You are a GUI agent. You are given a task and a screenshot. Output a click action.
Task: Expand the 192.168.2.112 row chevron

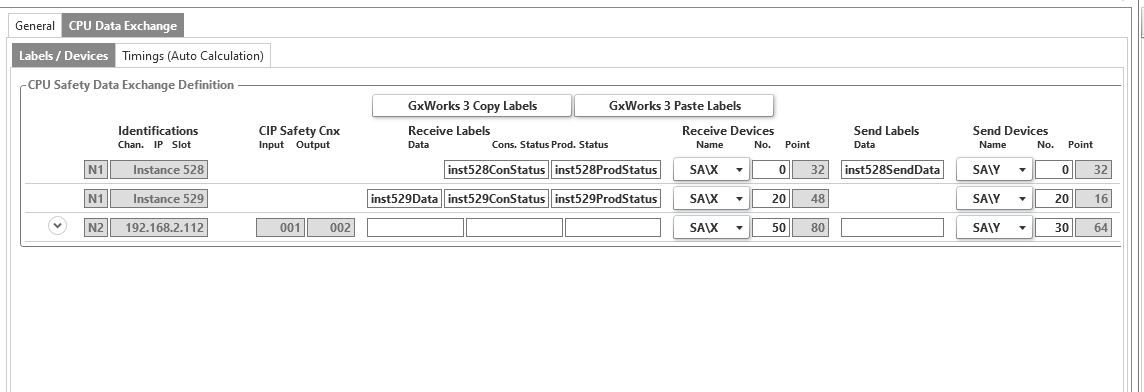click(x=58, y=226)
